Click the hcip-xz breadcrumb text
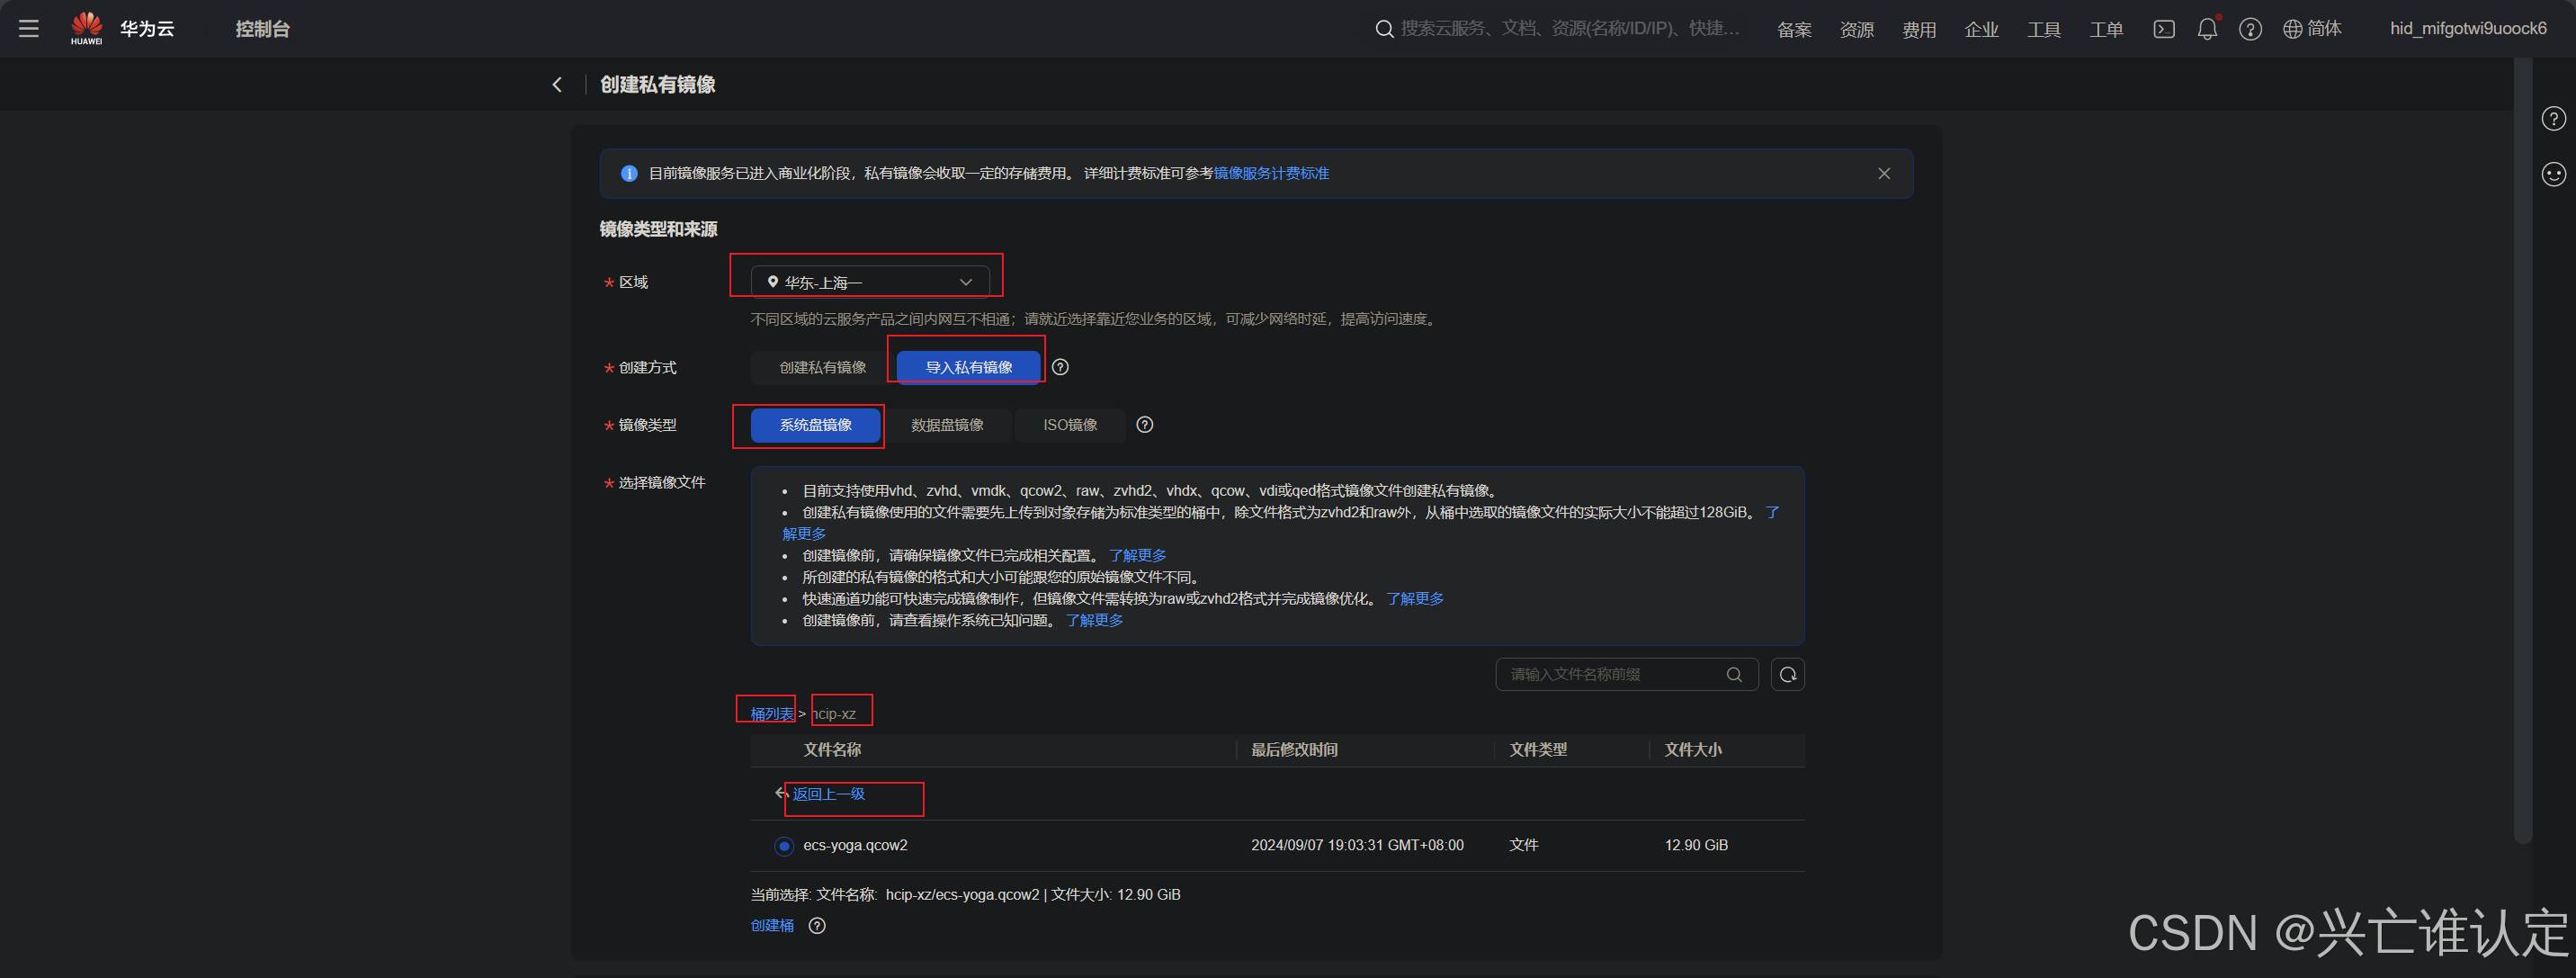This screenshot has height=978, width=2576. [x=835, y=714]
